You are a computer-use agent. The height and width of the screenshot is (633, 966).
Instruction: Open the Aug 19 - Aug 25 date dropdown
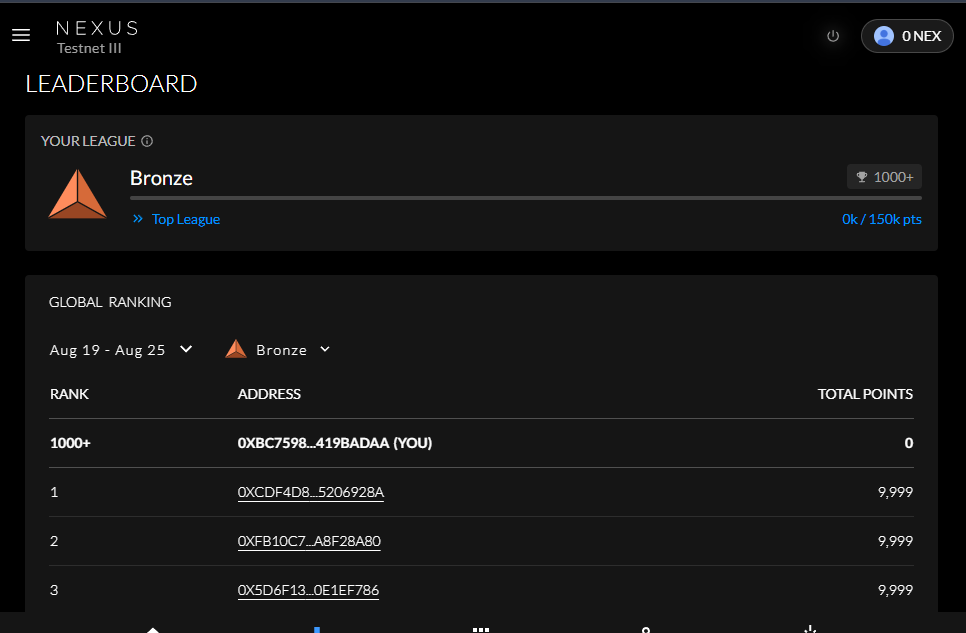point(121,350)
